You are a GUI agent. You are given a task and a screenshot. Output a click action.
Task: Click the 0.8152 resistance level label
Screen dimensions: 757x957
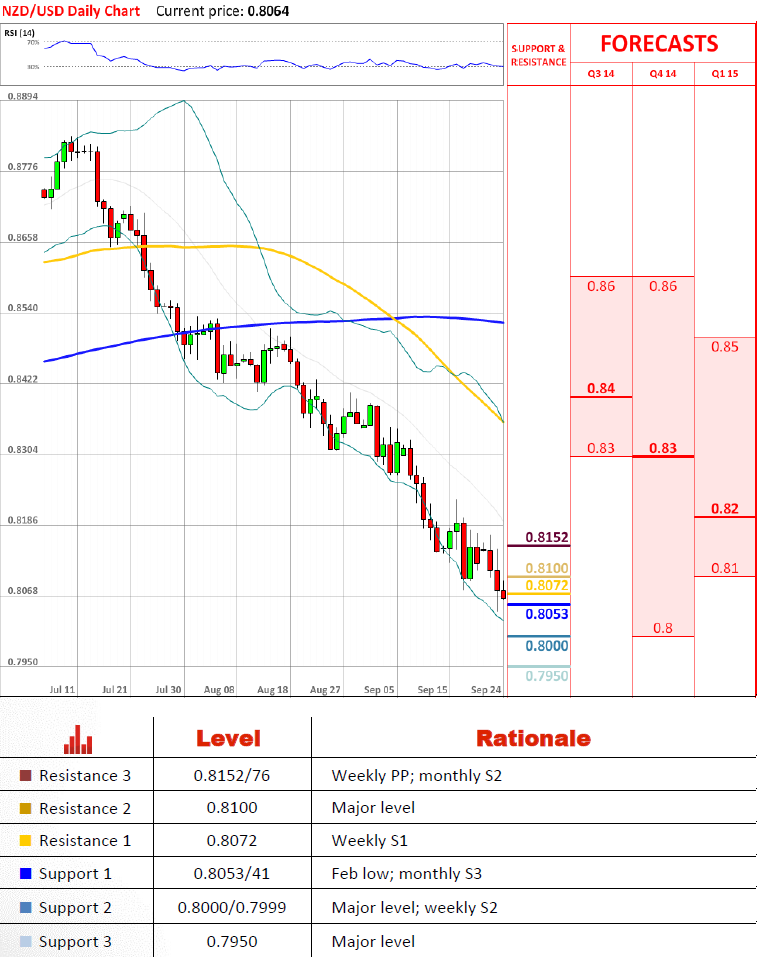(547, 537)
